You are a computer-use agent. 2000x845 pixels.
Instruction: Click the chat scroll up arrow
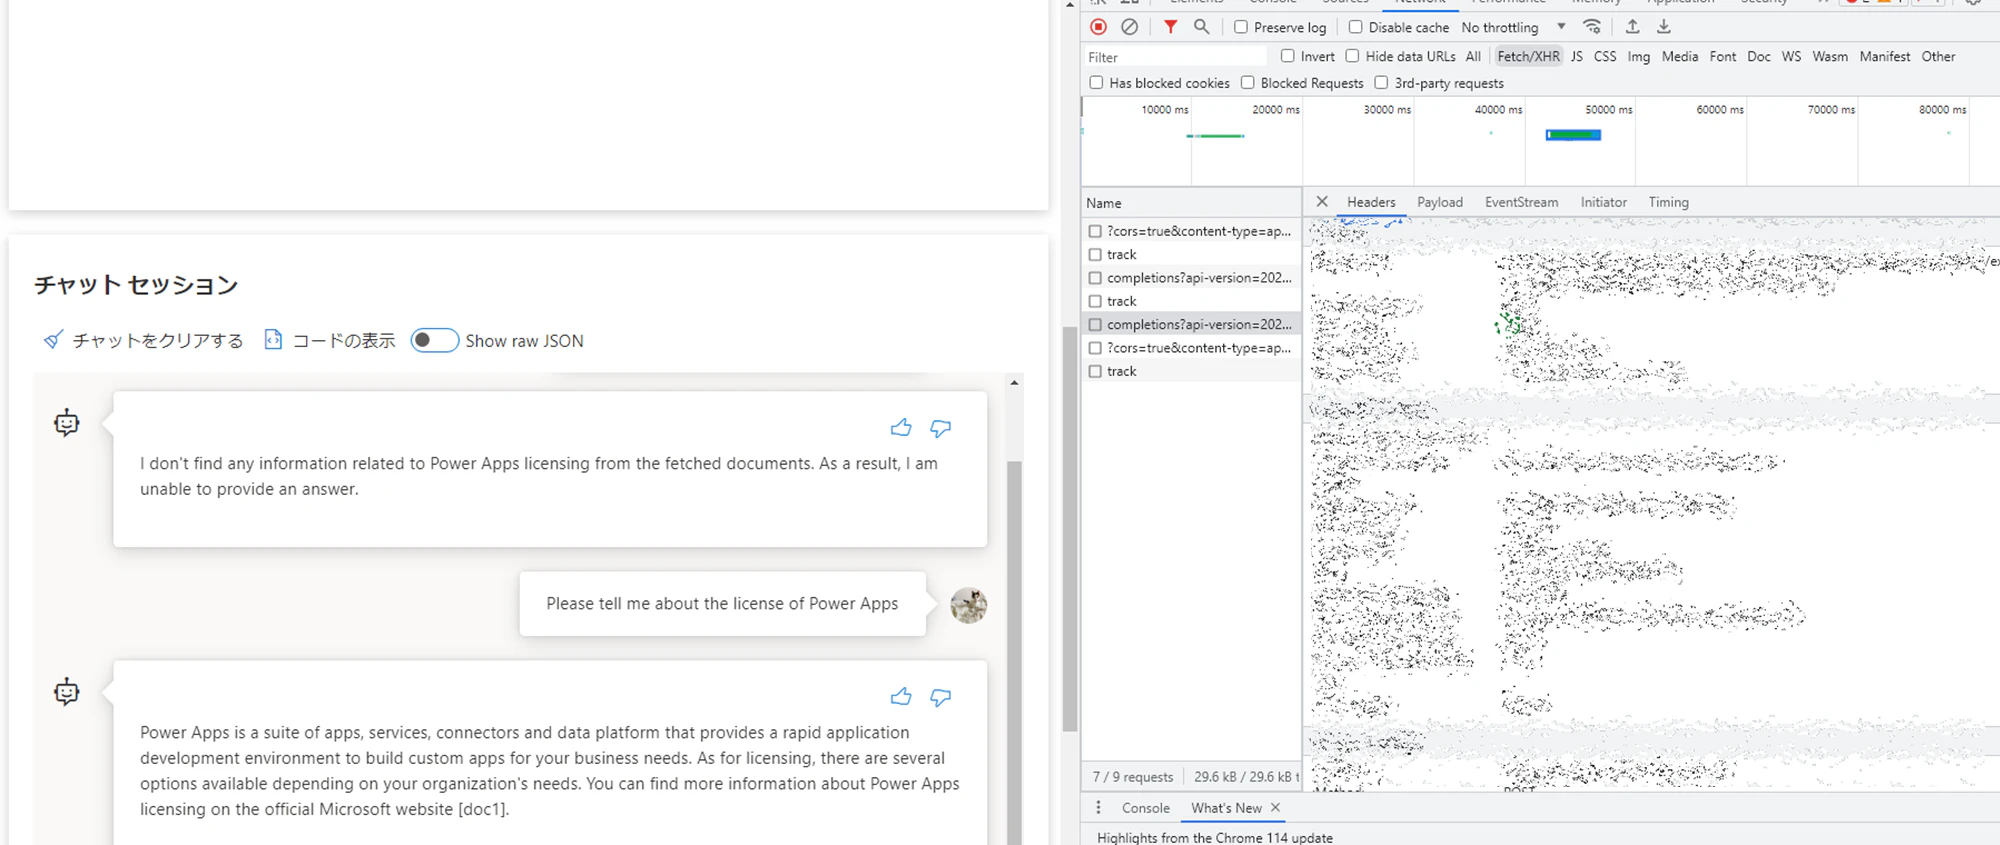(x=1014, y=383)
